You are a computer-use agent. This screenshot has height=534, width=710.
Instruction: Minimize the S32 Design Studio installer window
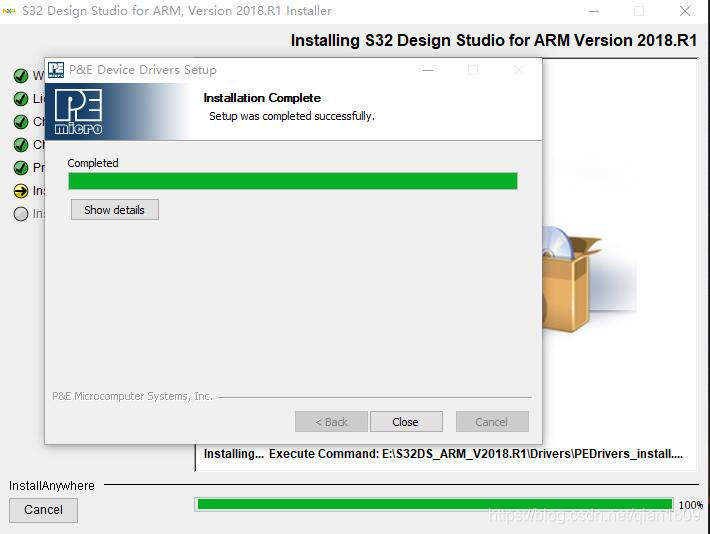pyautogui.click(x=593, y=11)
